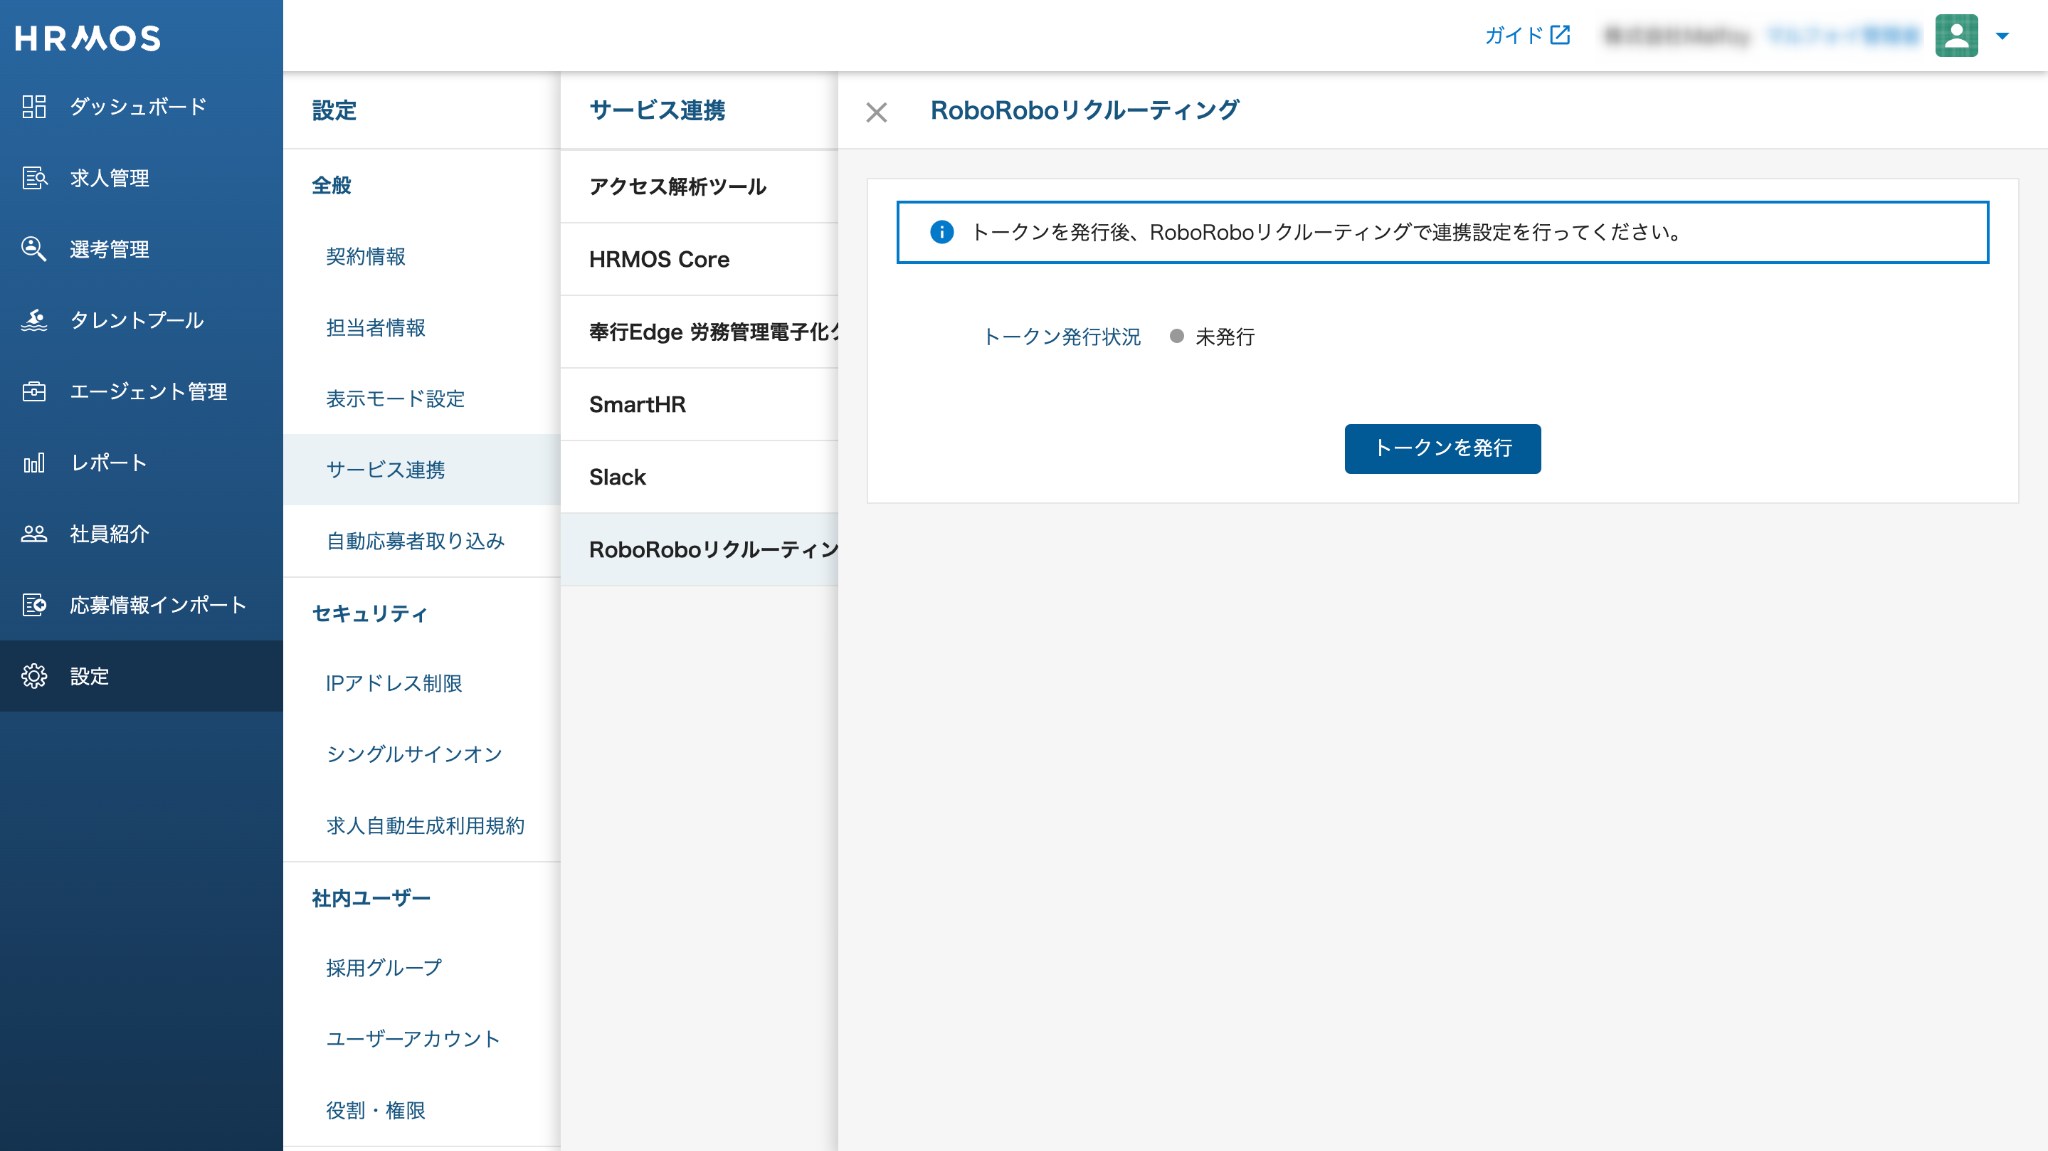Open タレントプール in the sidebar

tap(141, 320)
